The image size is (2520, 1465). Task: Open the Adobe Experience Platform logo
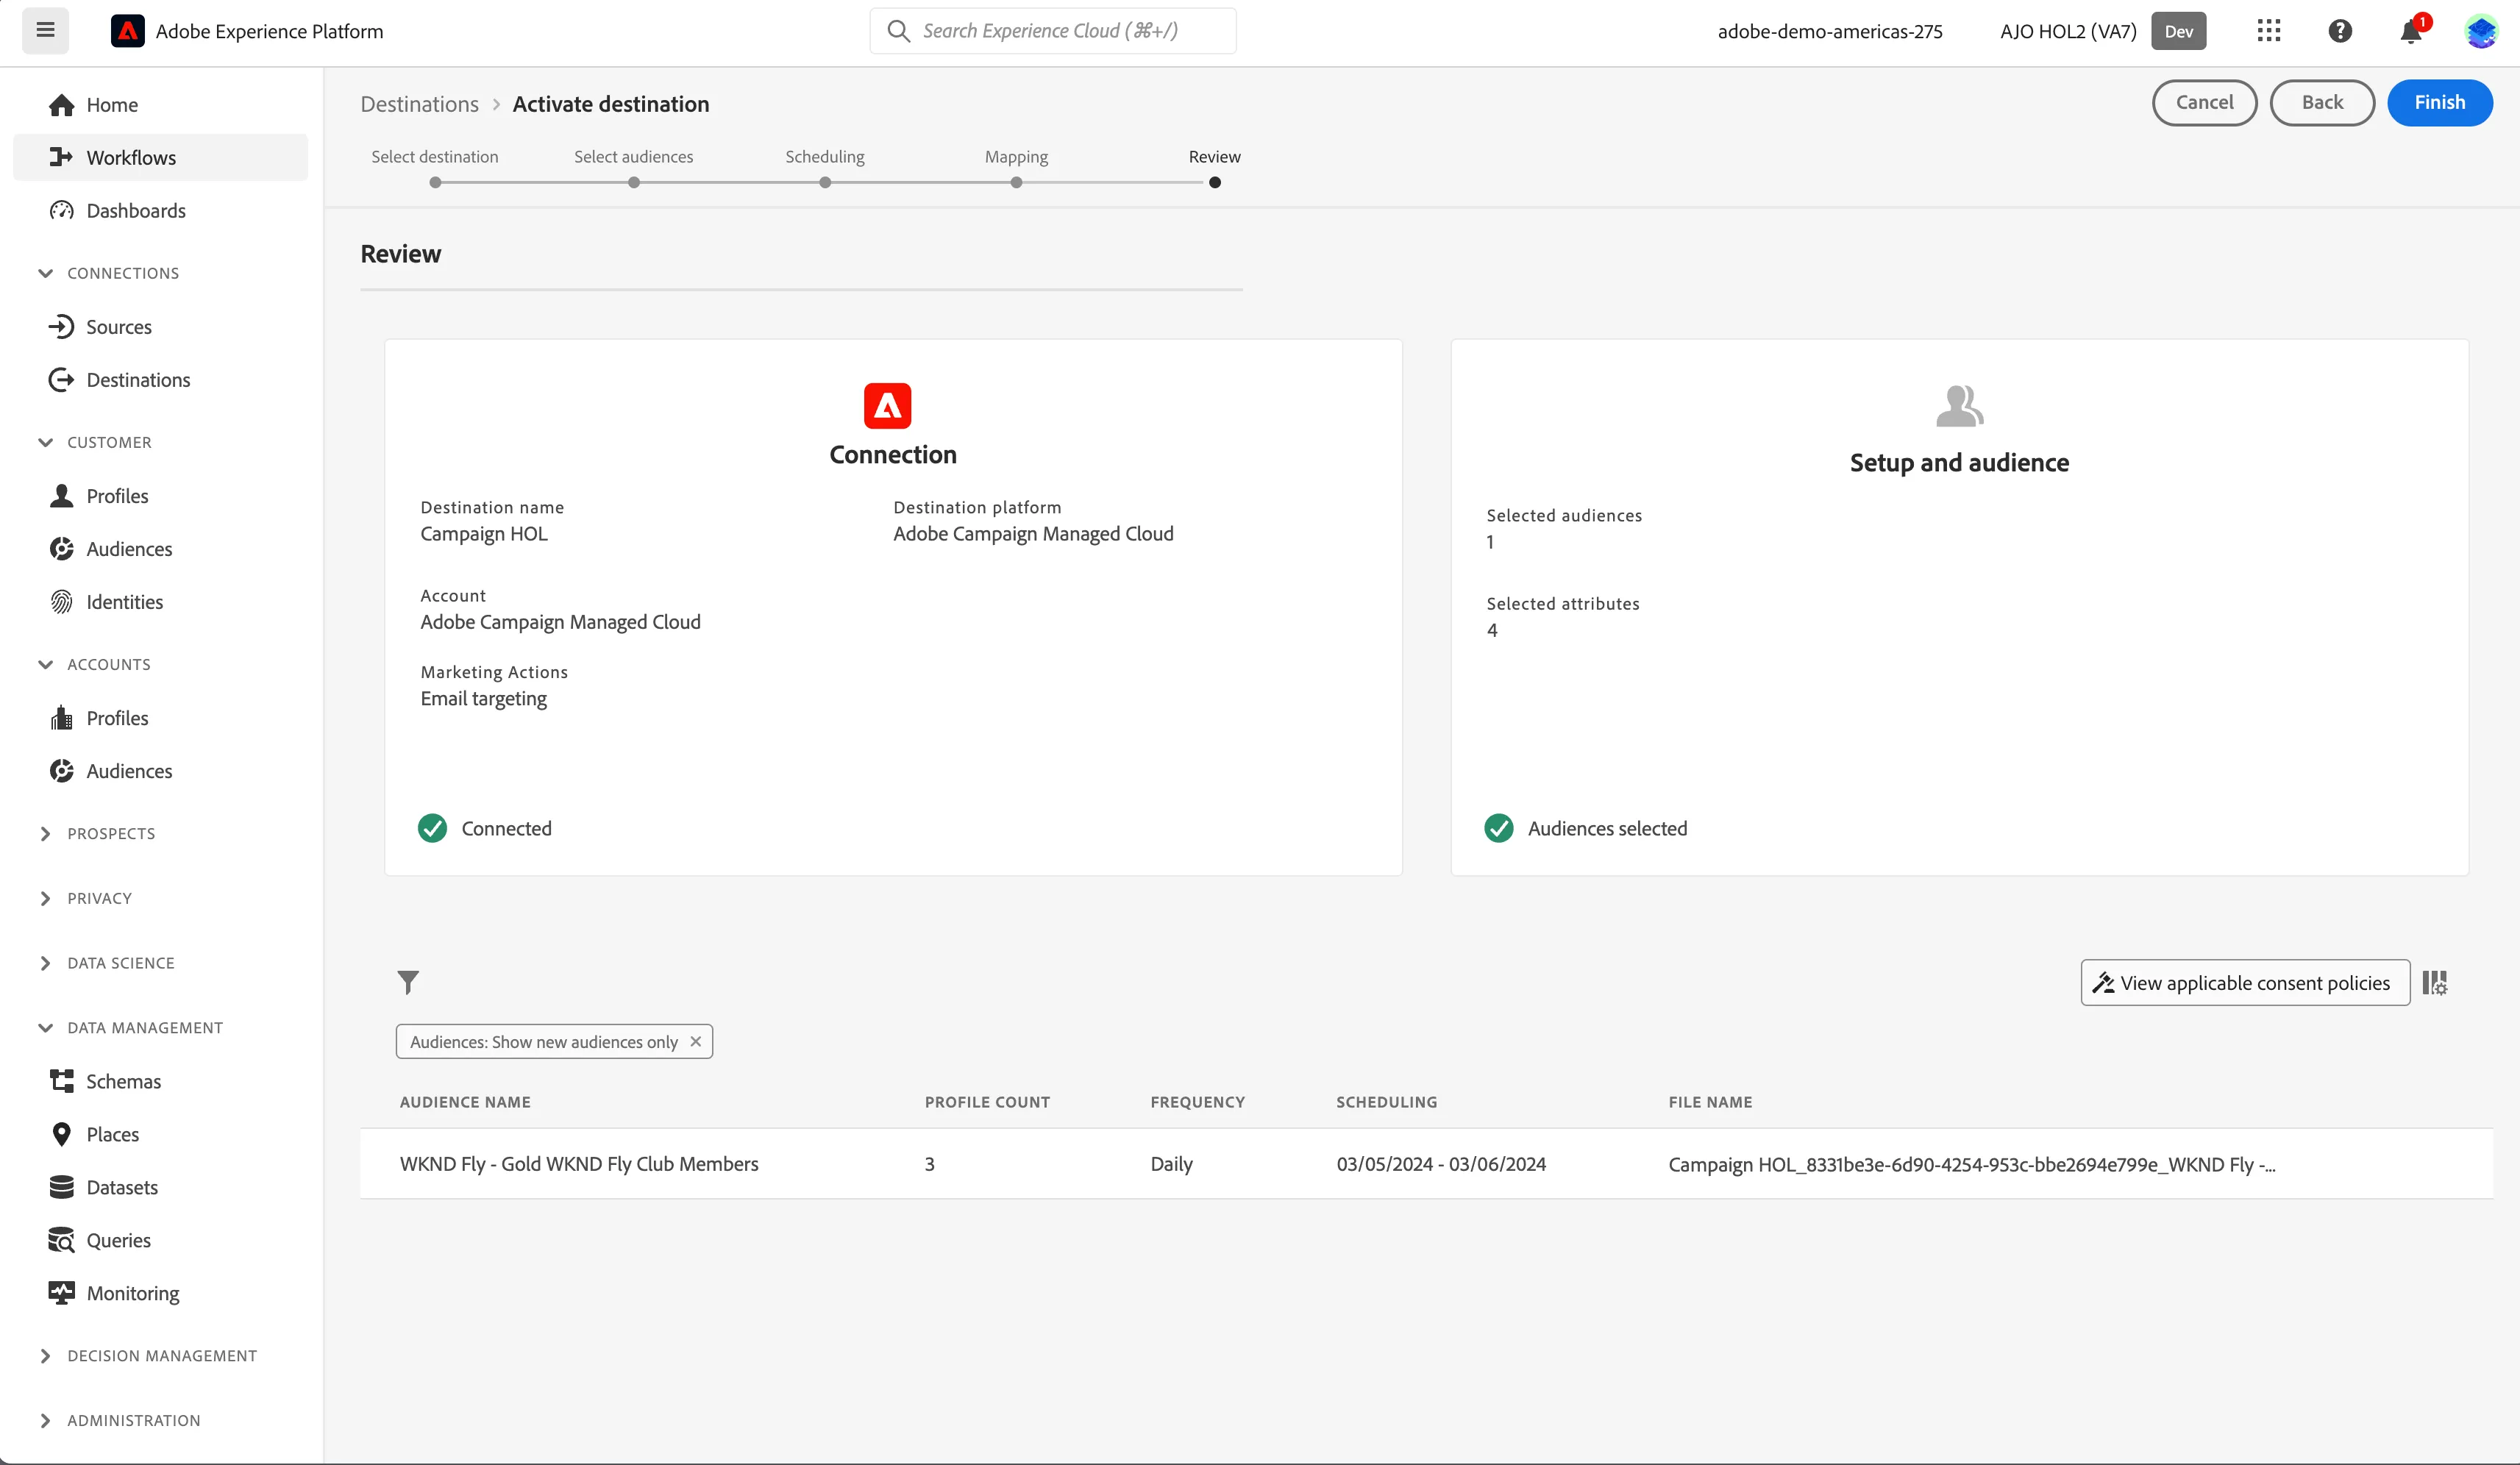point(127,31)
